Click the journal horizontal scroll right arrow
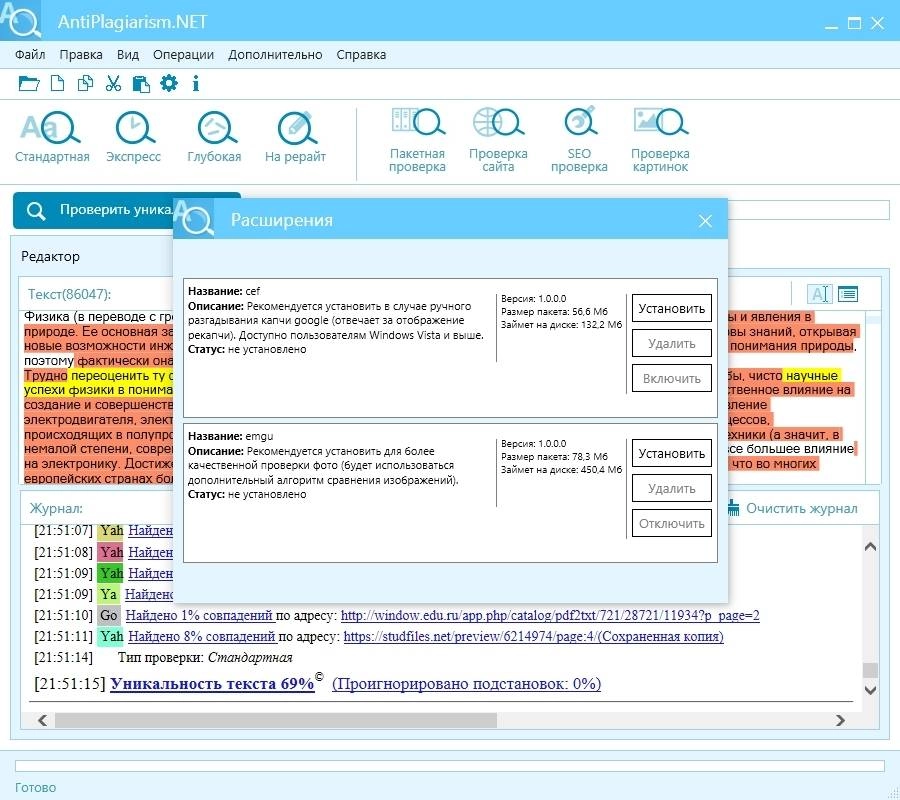 [841, 720]
